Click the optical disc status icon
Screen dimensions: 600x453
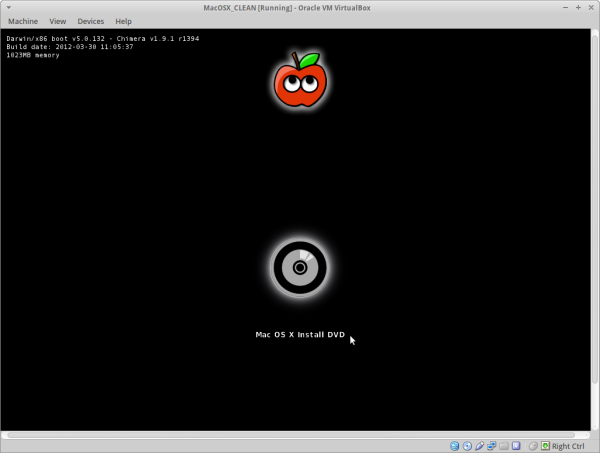(x=467, y=446)
